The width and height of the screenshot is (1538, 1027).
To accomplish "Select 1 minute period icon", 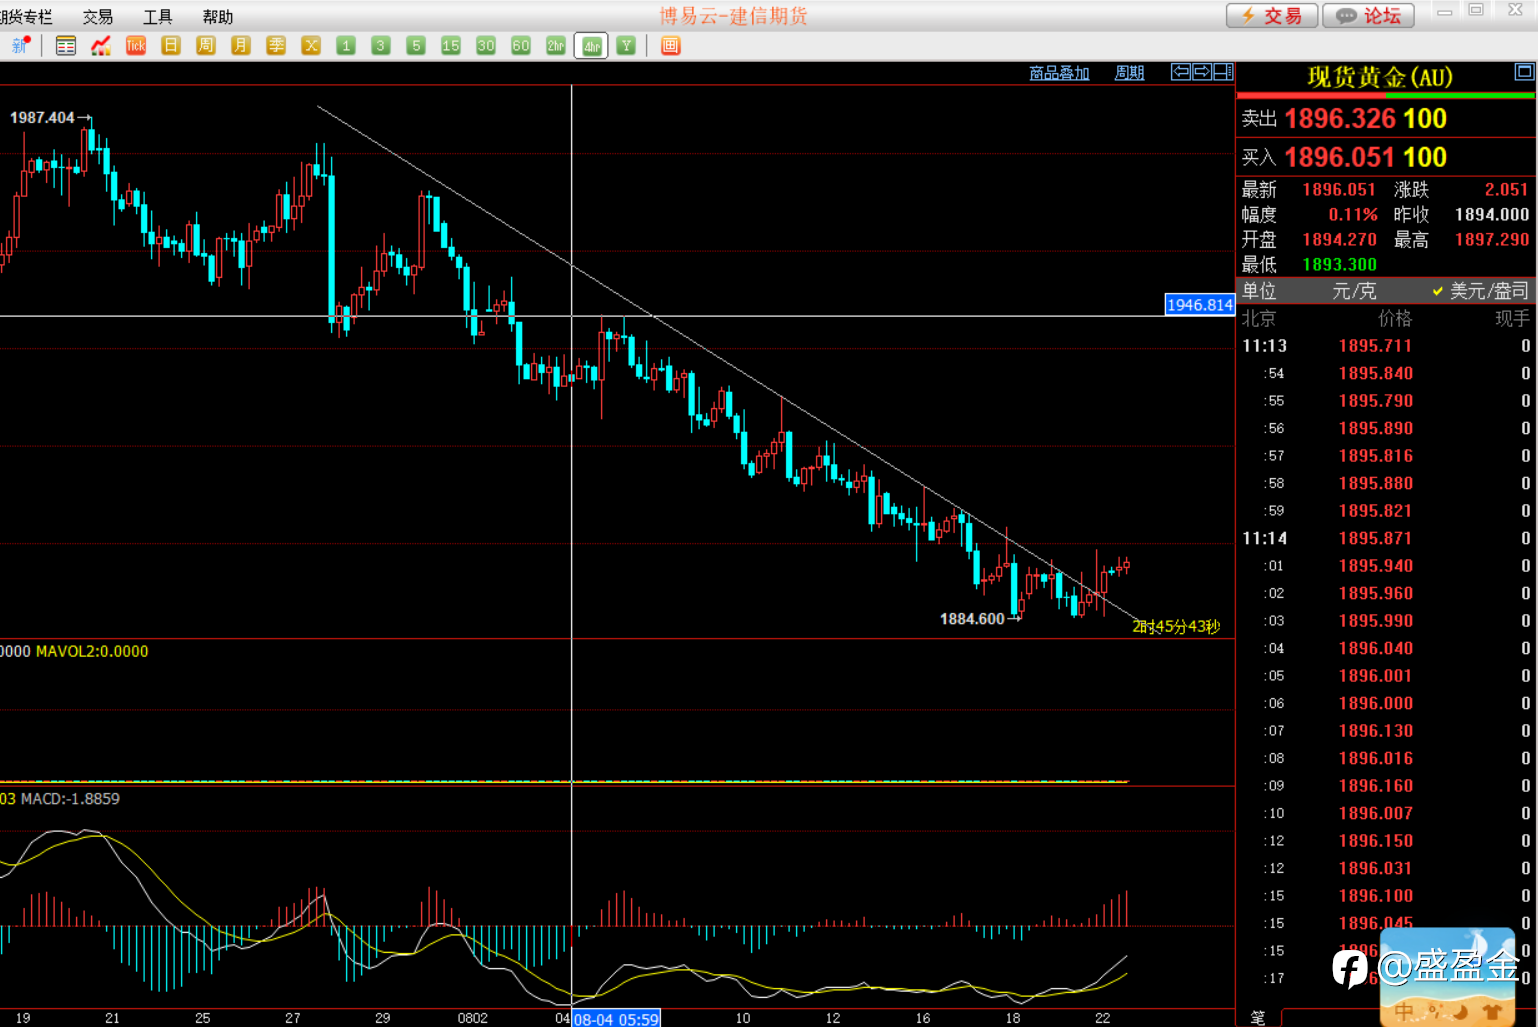I will pyautogui.click(x=346, y=46).
